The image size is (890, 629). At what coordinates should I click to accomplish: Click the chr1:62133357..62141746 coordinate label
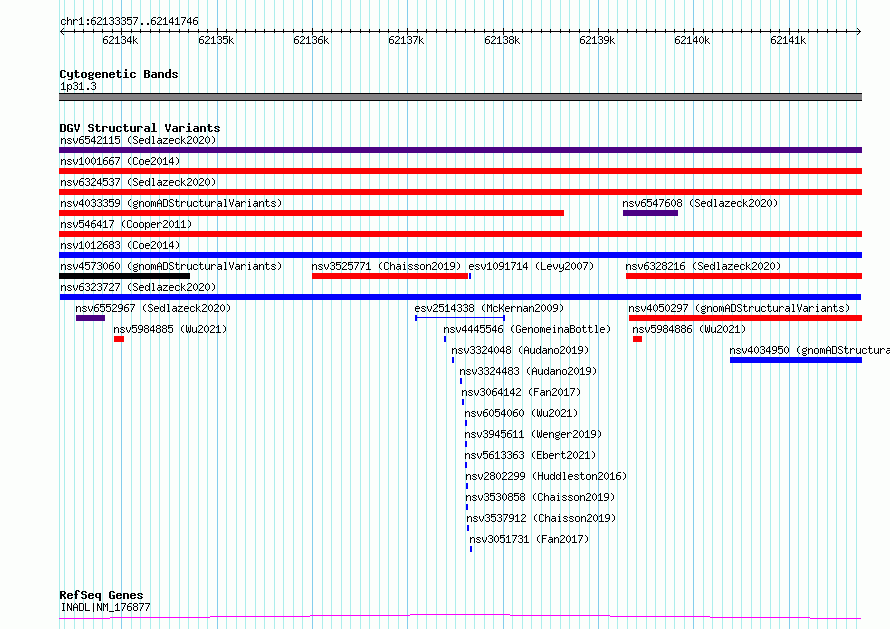click(x=129, y=22)
